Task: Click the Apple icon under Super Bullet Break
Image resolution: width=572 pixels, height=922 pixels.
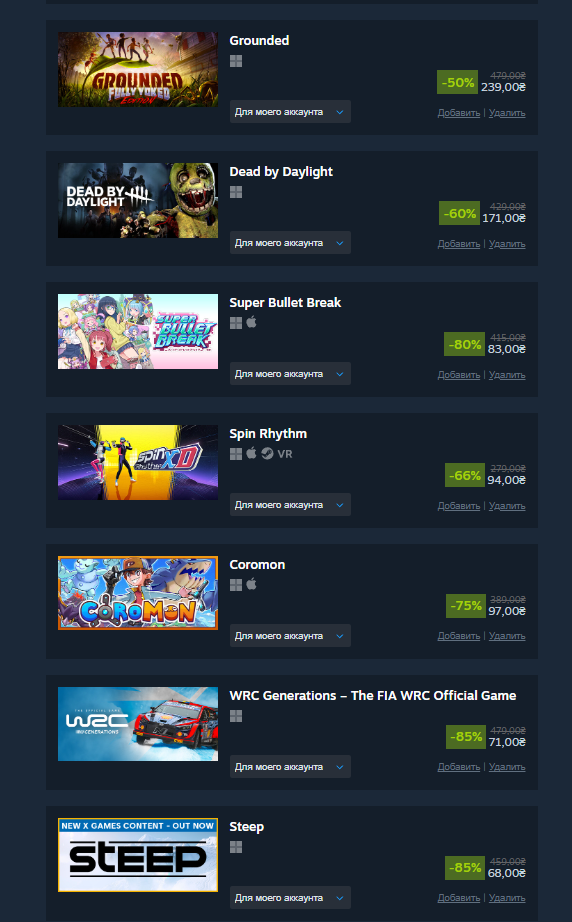Action: [x=252, y=322]
